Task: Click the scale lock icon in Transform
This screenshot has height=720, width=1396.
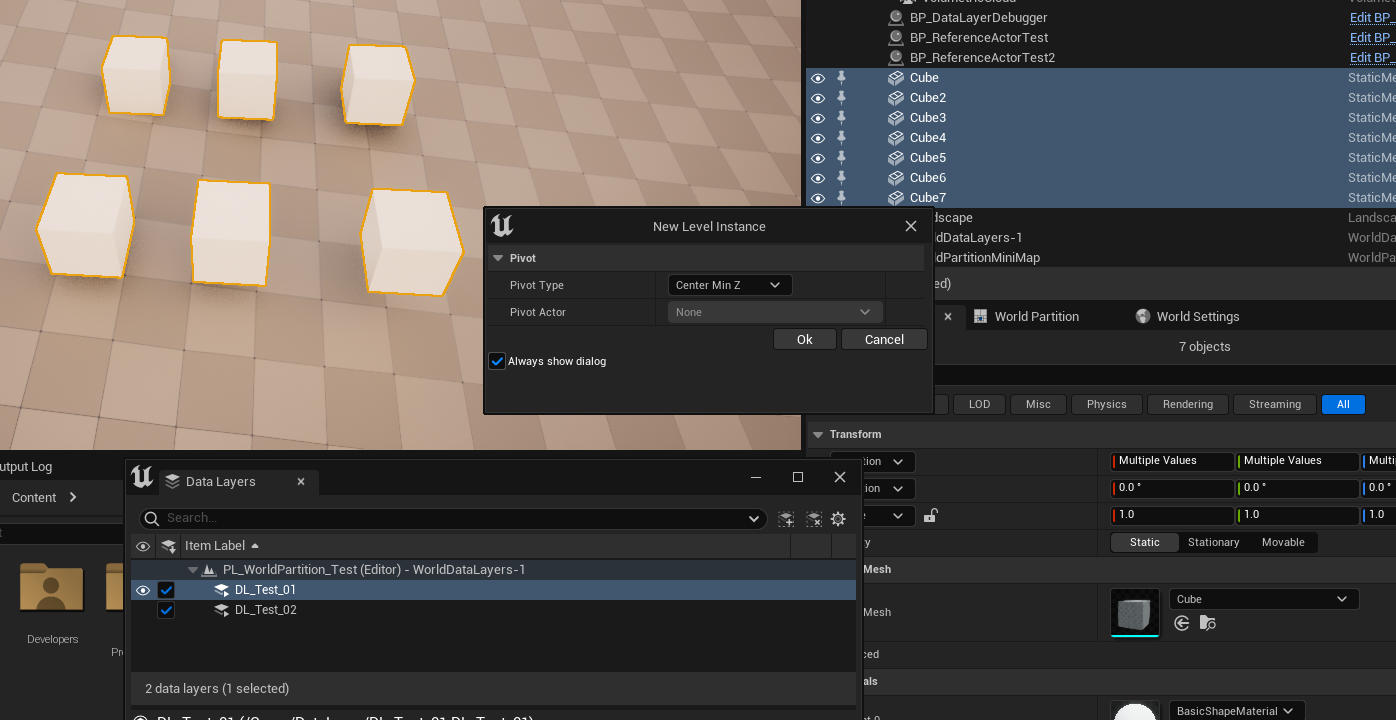Action: point(930,515)
